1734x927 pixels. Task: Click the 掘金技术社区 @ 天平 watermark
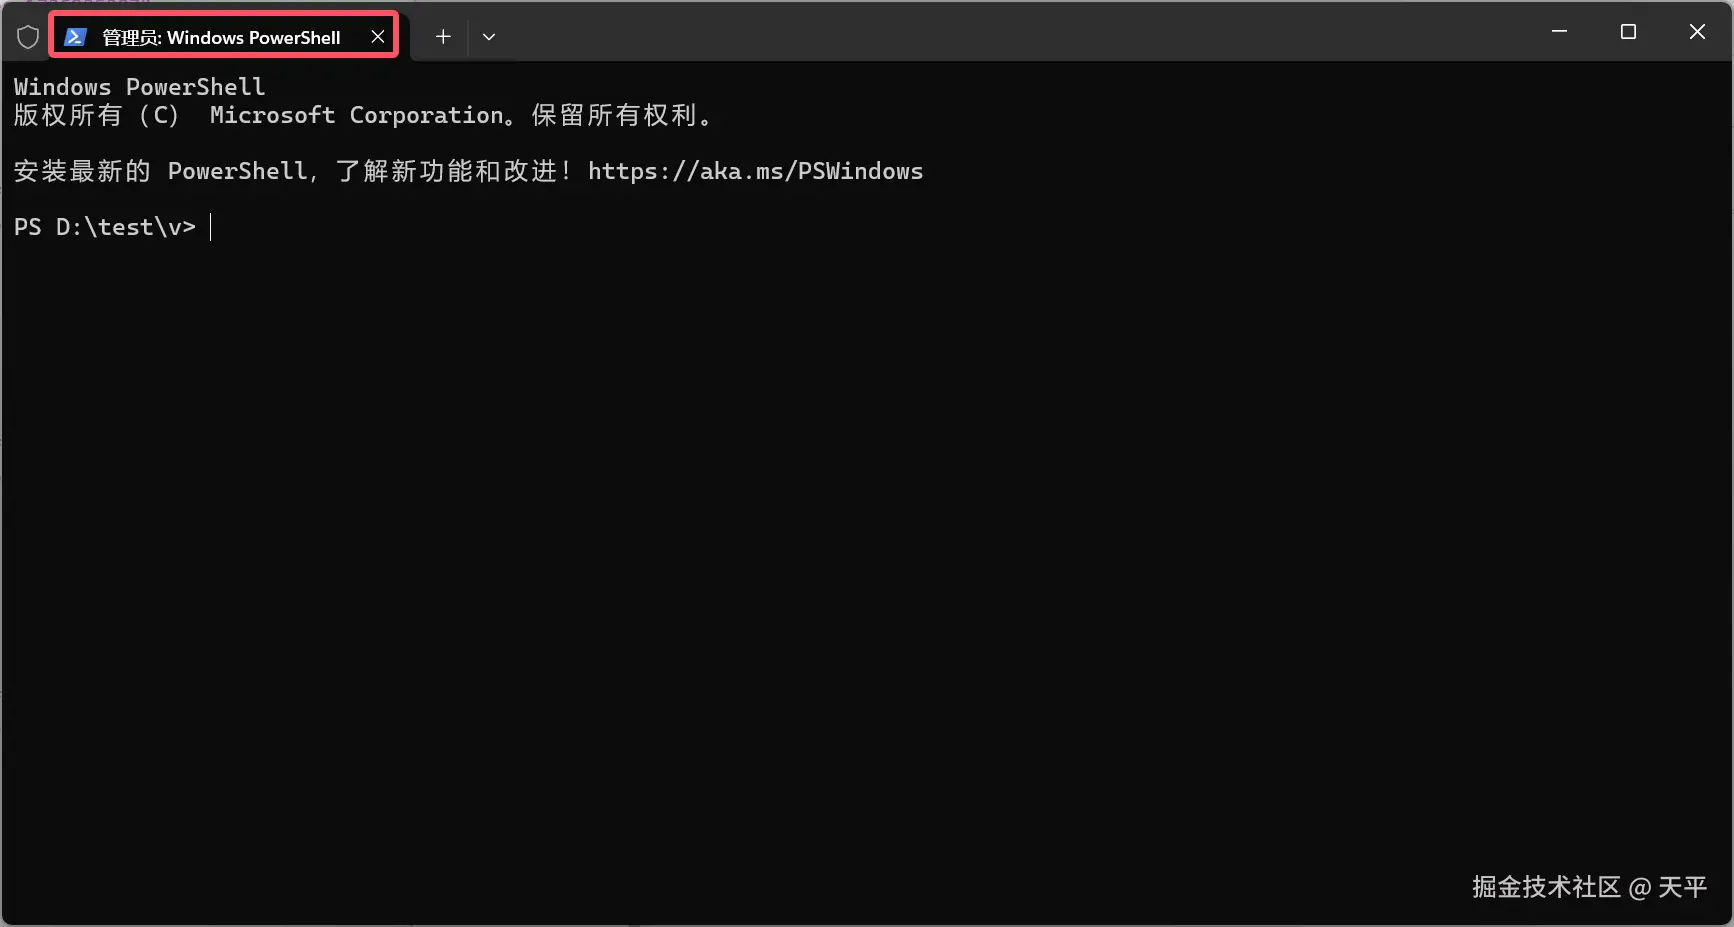tap(1589, 887)
